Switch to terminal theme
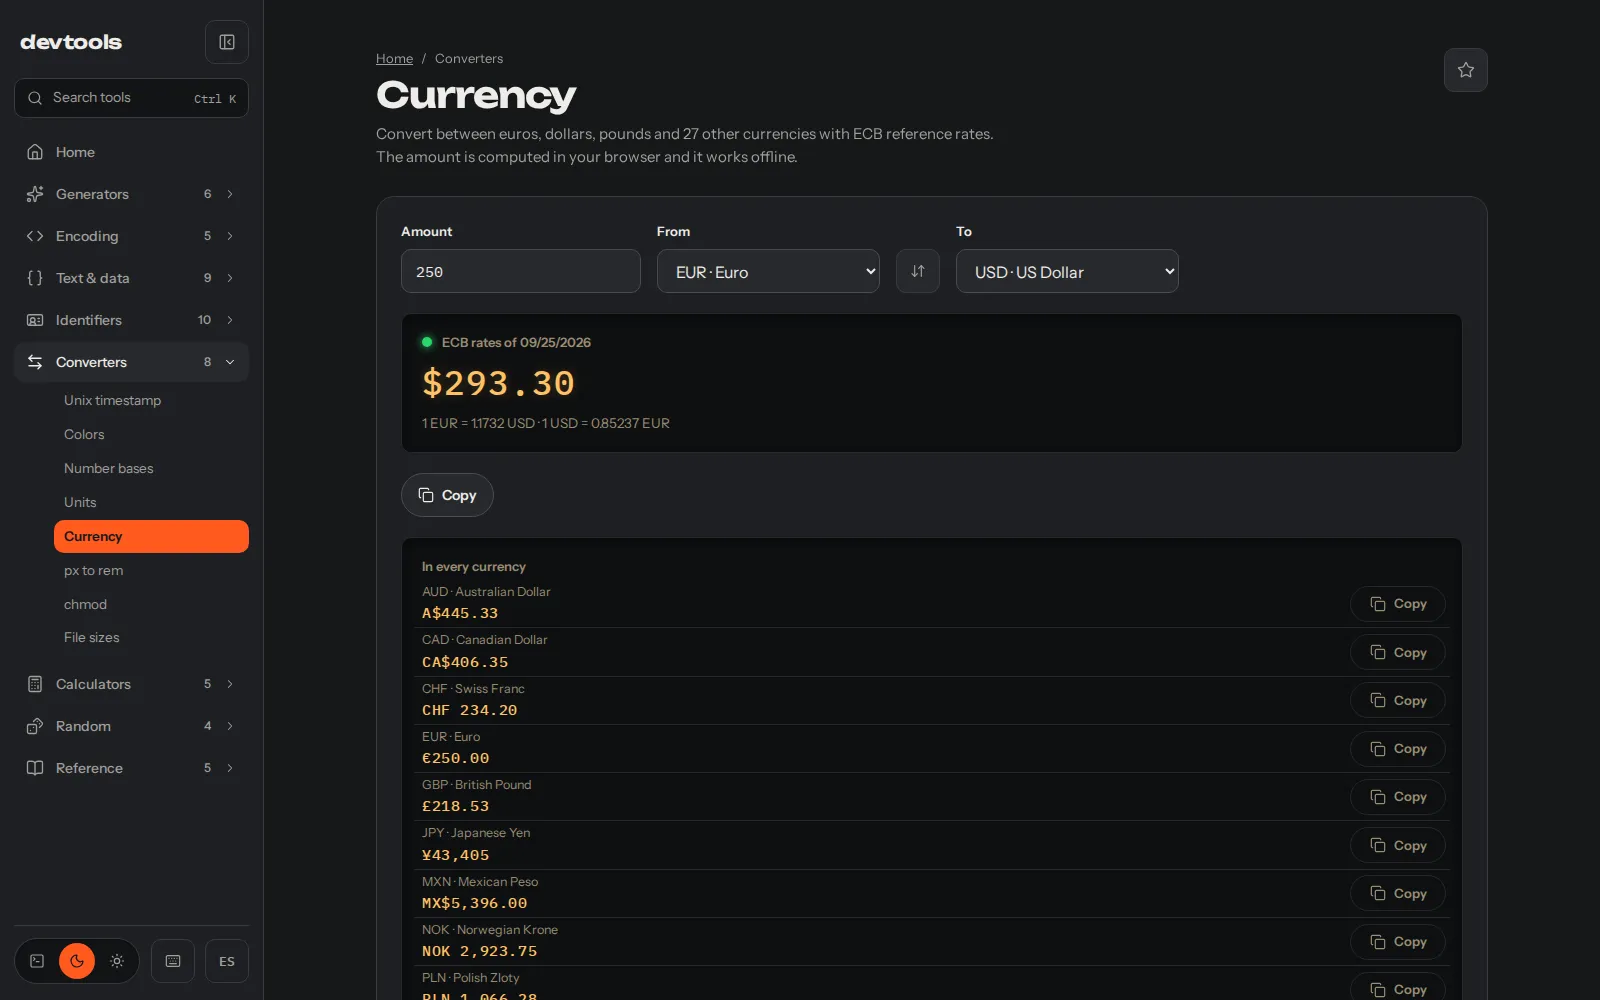1600x1000 pixels. click(37, 961)
